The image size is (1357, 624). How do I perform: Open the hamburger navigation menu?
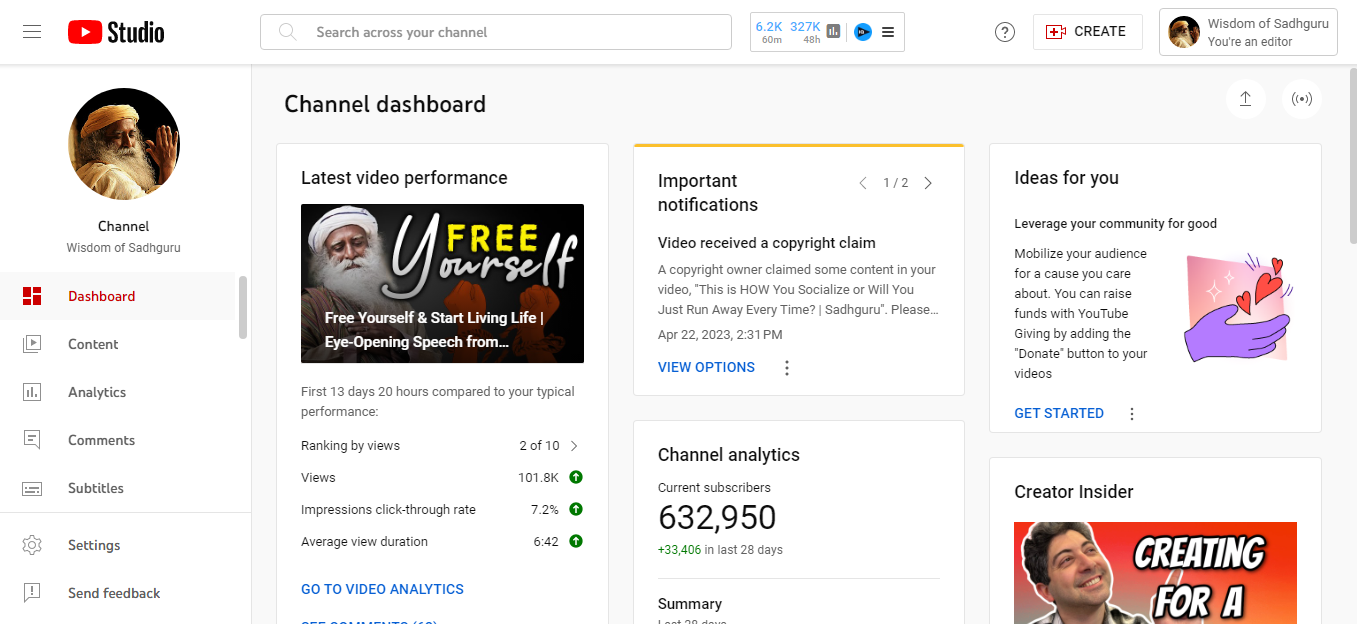point(32,32)
